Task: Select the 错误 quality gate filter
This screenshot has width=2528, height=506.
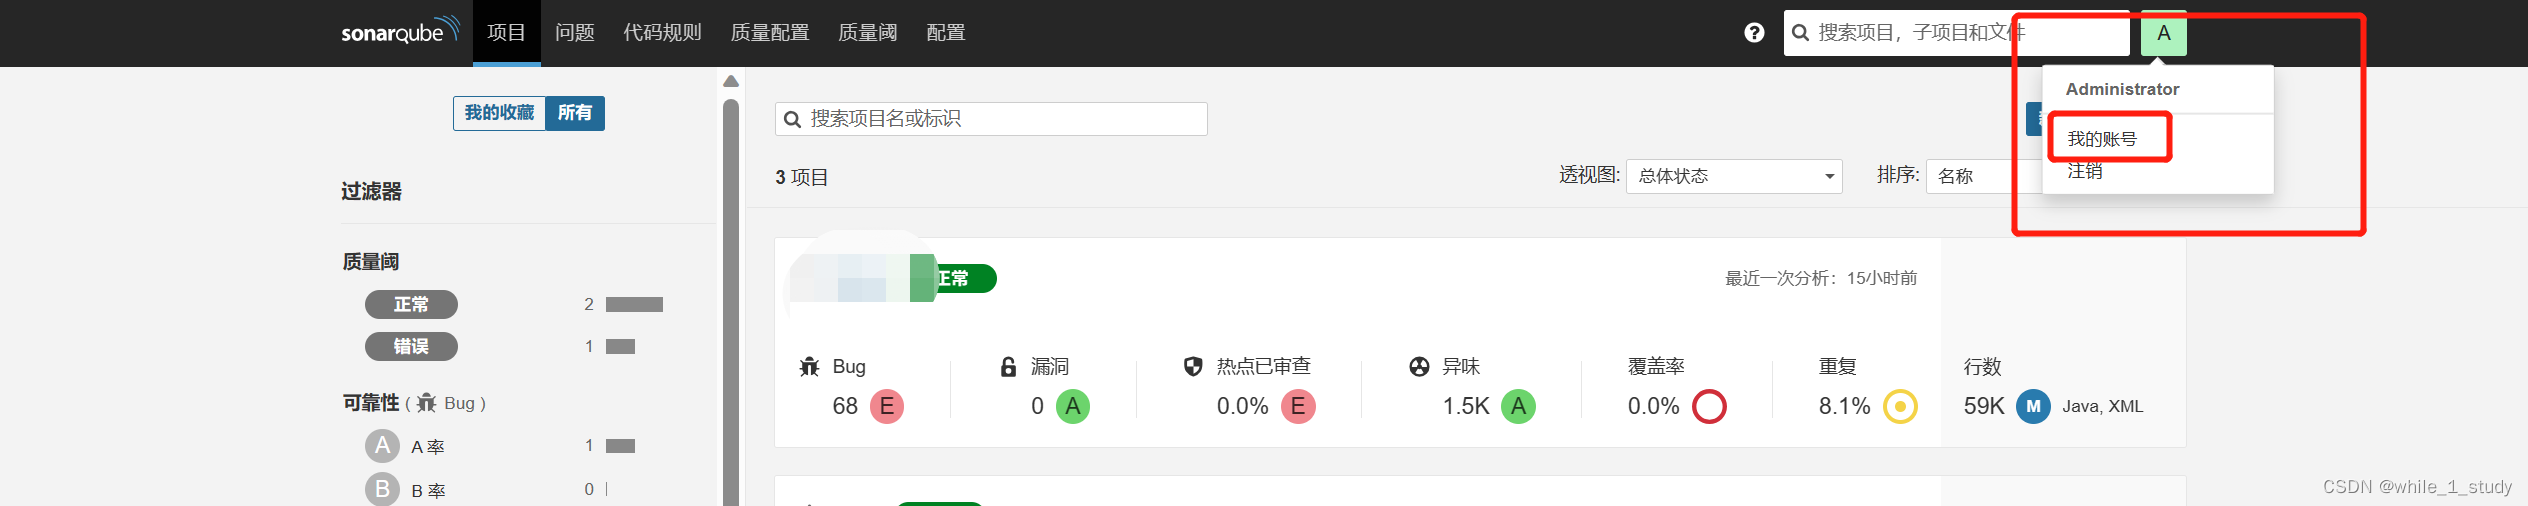Action: pyautogui.click(x=411, y=346)
